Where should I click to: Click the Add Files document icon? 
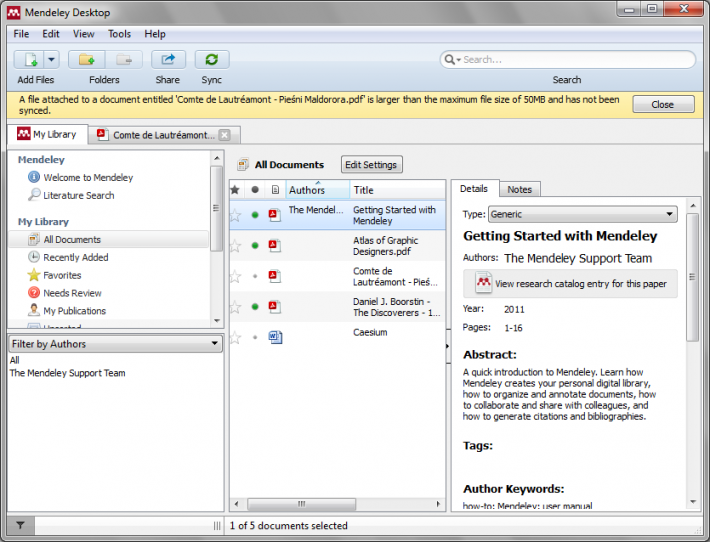tap(30, 59)
